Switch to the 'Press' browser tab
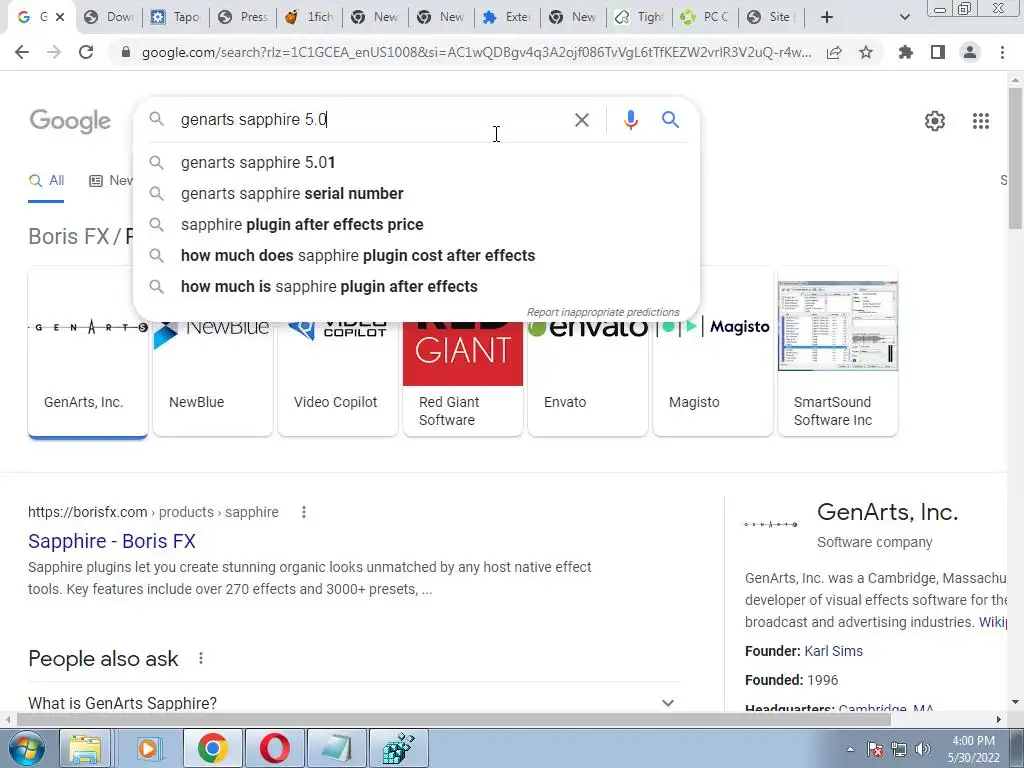Image resolution: width=1024 pixels, height=768 pixels. pos(243,17)
